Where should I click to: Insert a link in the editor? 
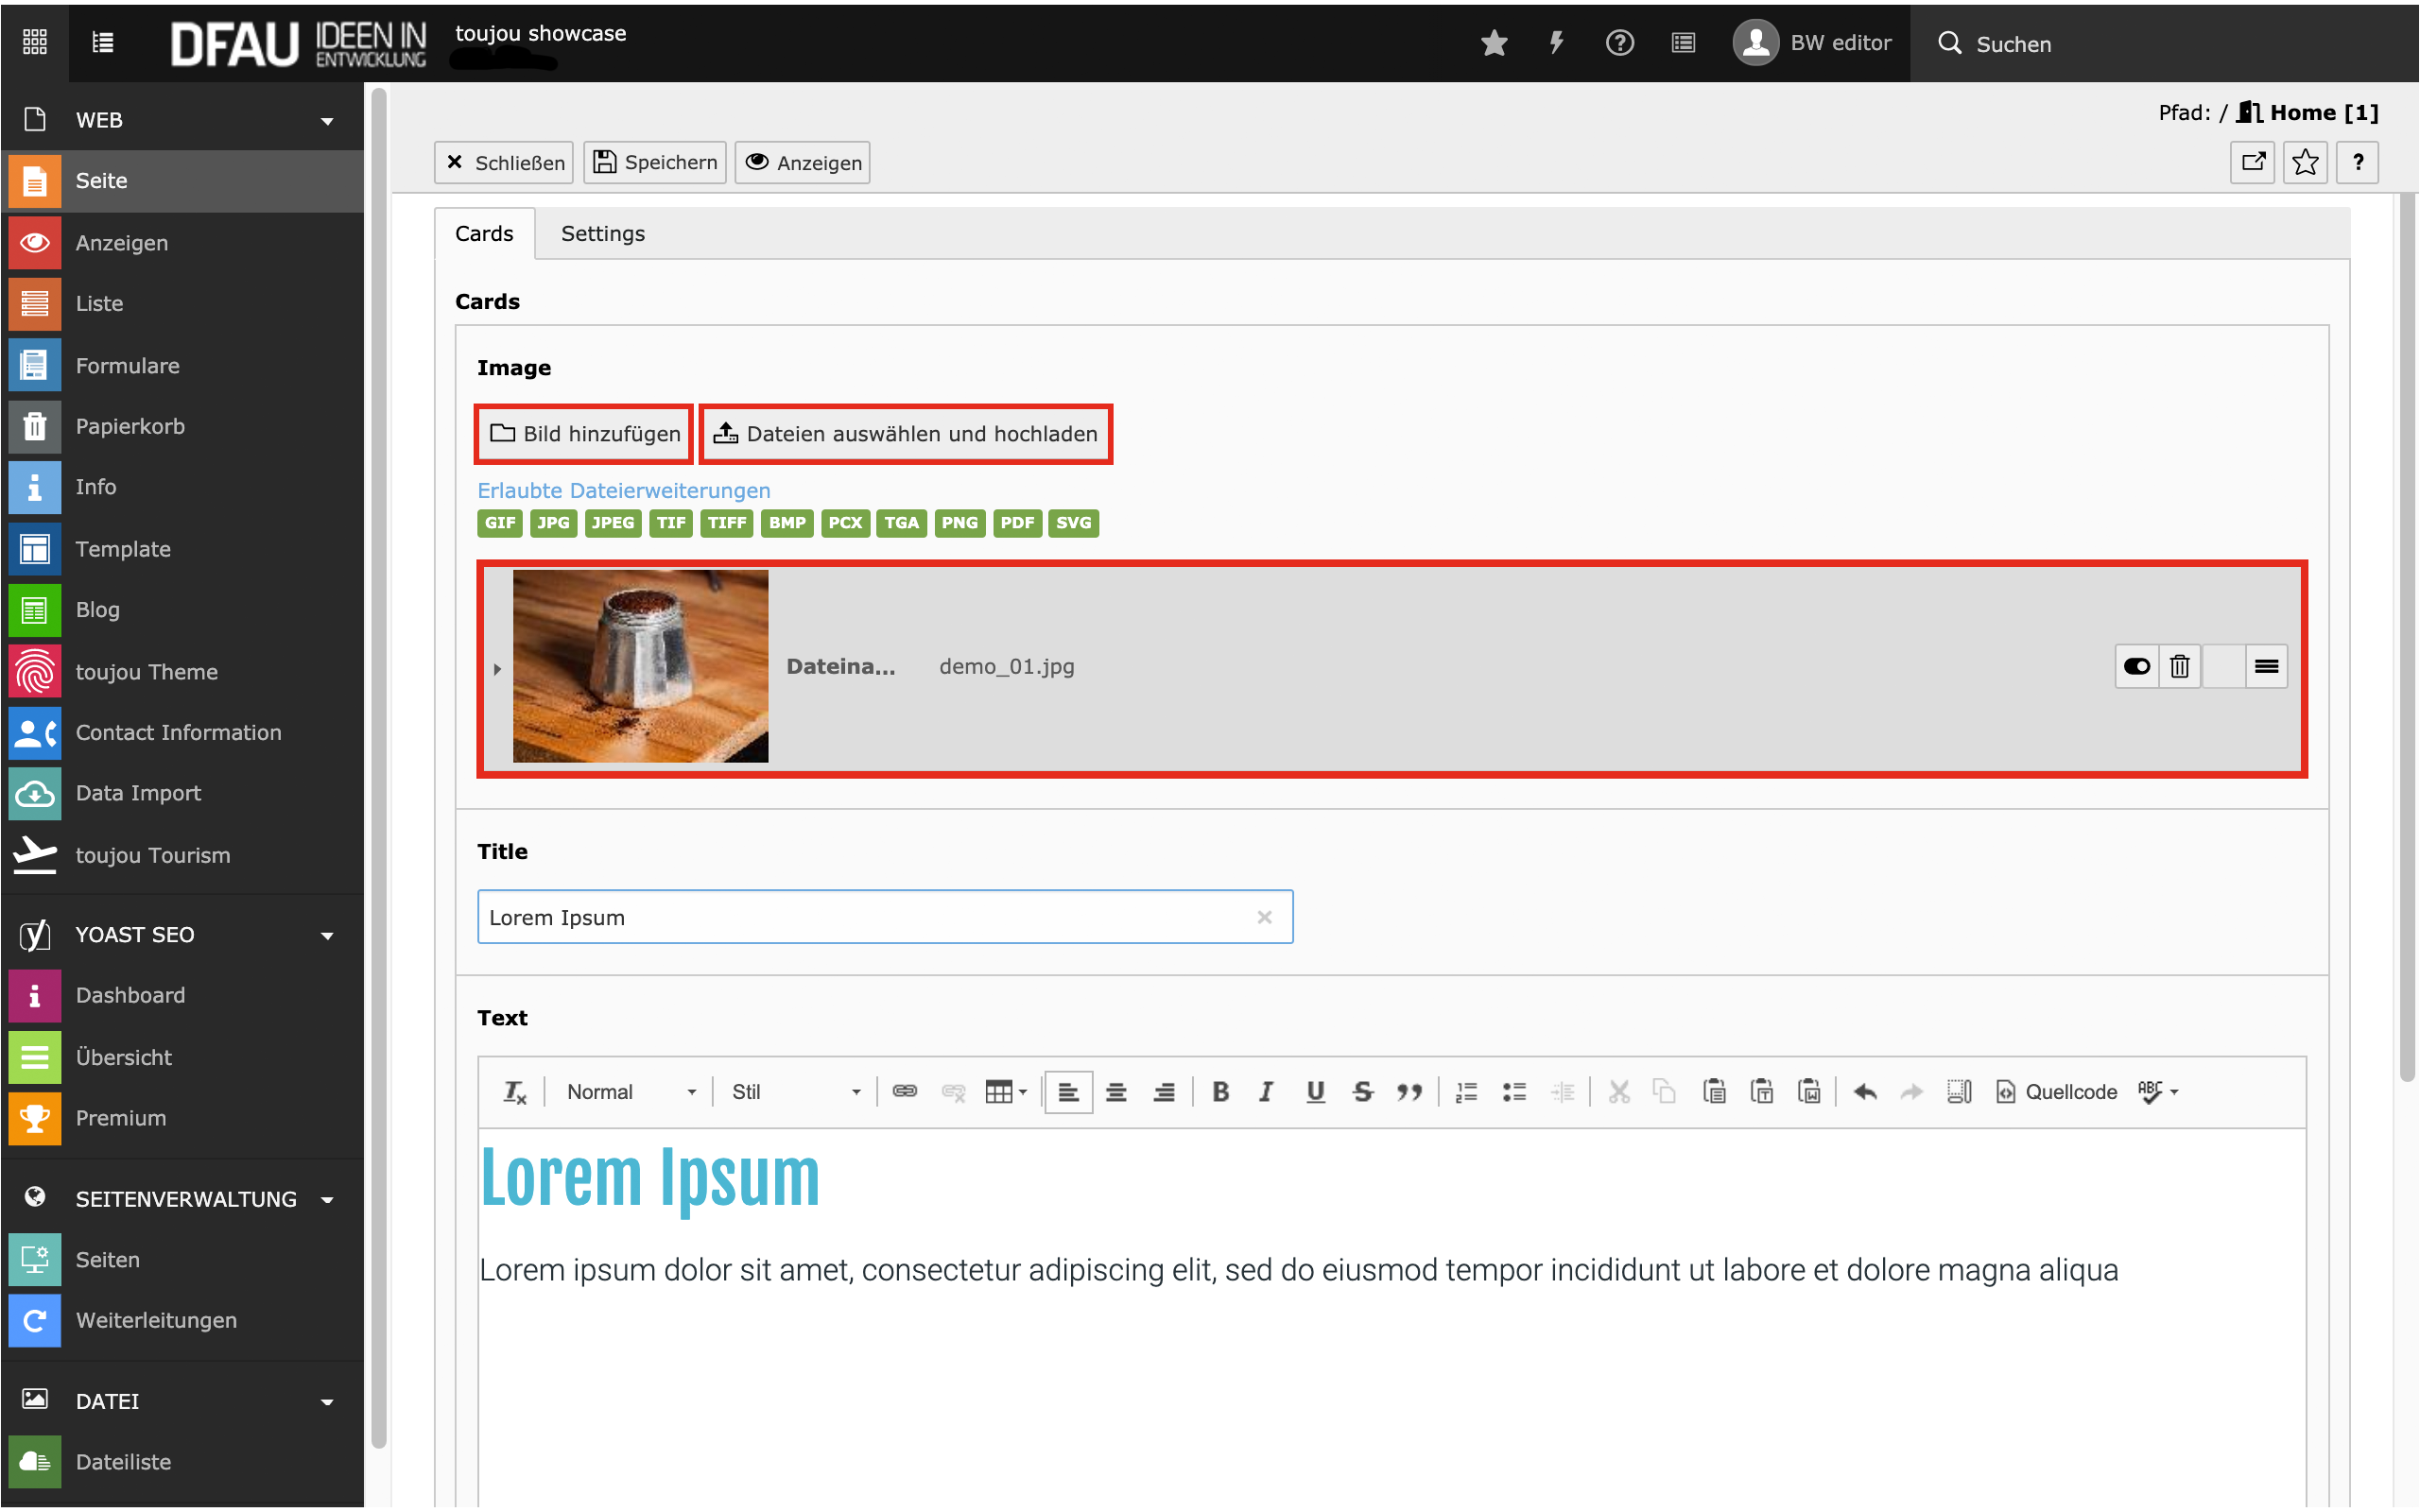[x=905, y=1092]
